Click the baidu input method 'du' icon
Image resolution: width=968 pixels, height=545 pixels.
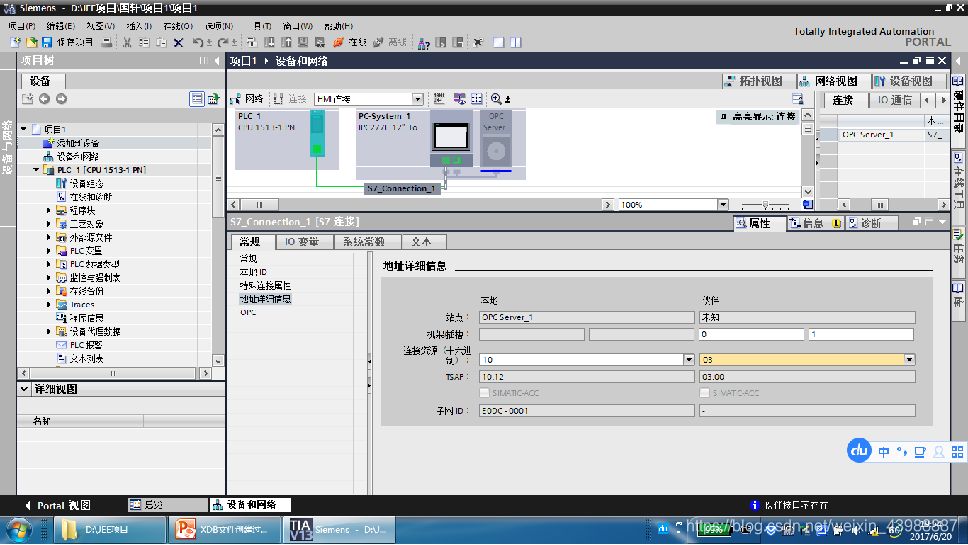coord(859,451)
